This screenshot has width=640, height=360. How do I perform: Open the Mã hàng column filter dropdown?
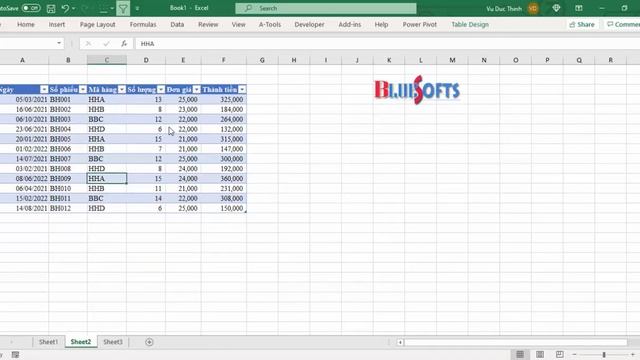coord(122,89)
